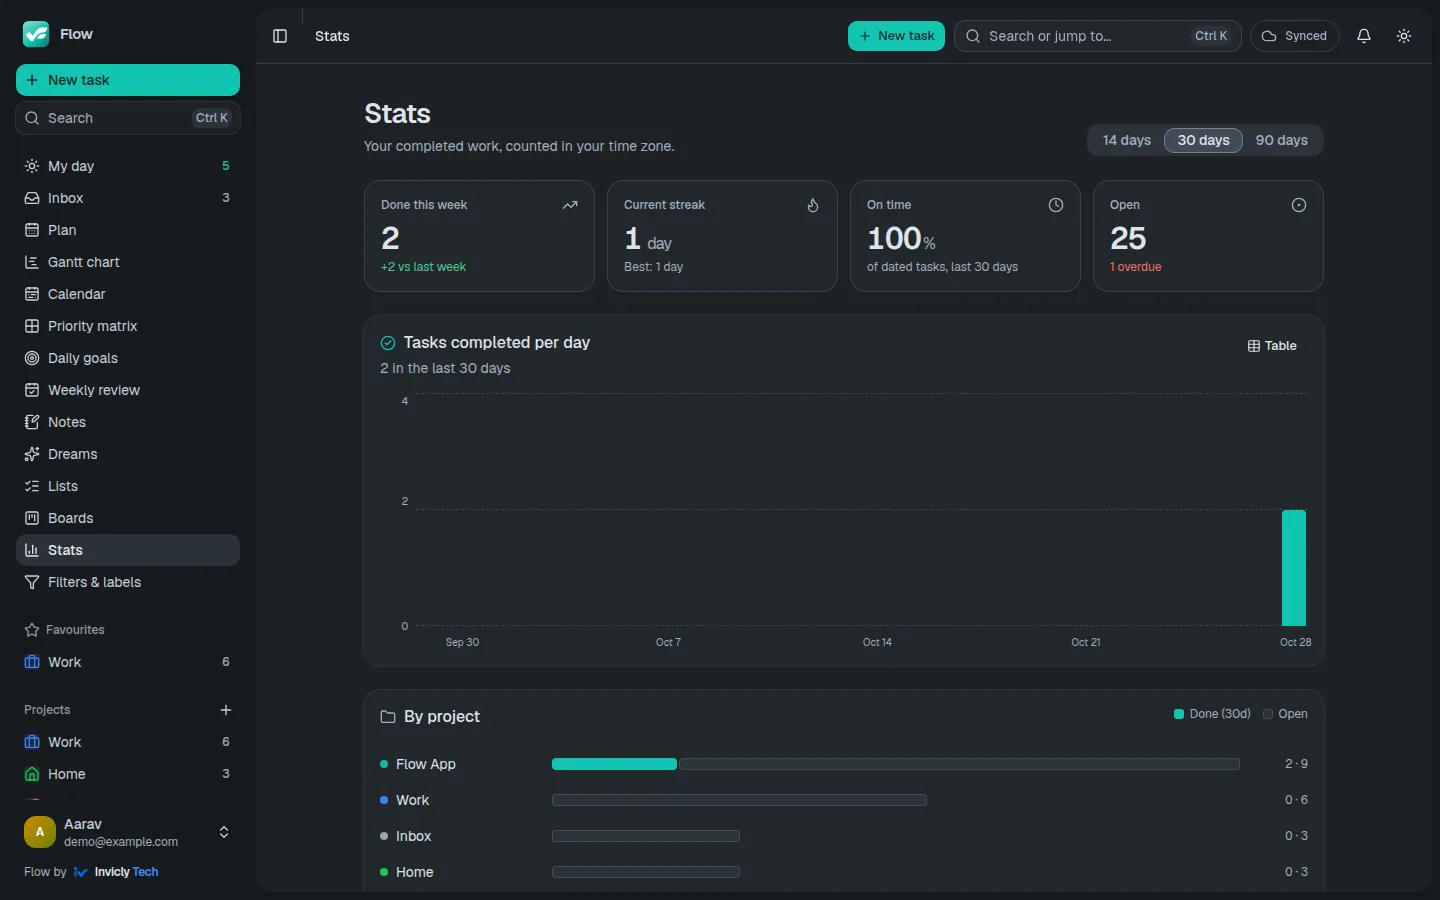Image resolution: width=1440 pixels, height=900 pixels.
Task: Click the Flow app logo
Action: pos(36,34)
